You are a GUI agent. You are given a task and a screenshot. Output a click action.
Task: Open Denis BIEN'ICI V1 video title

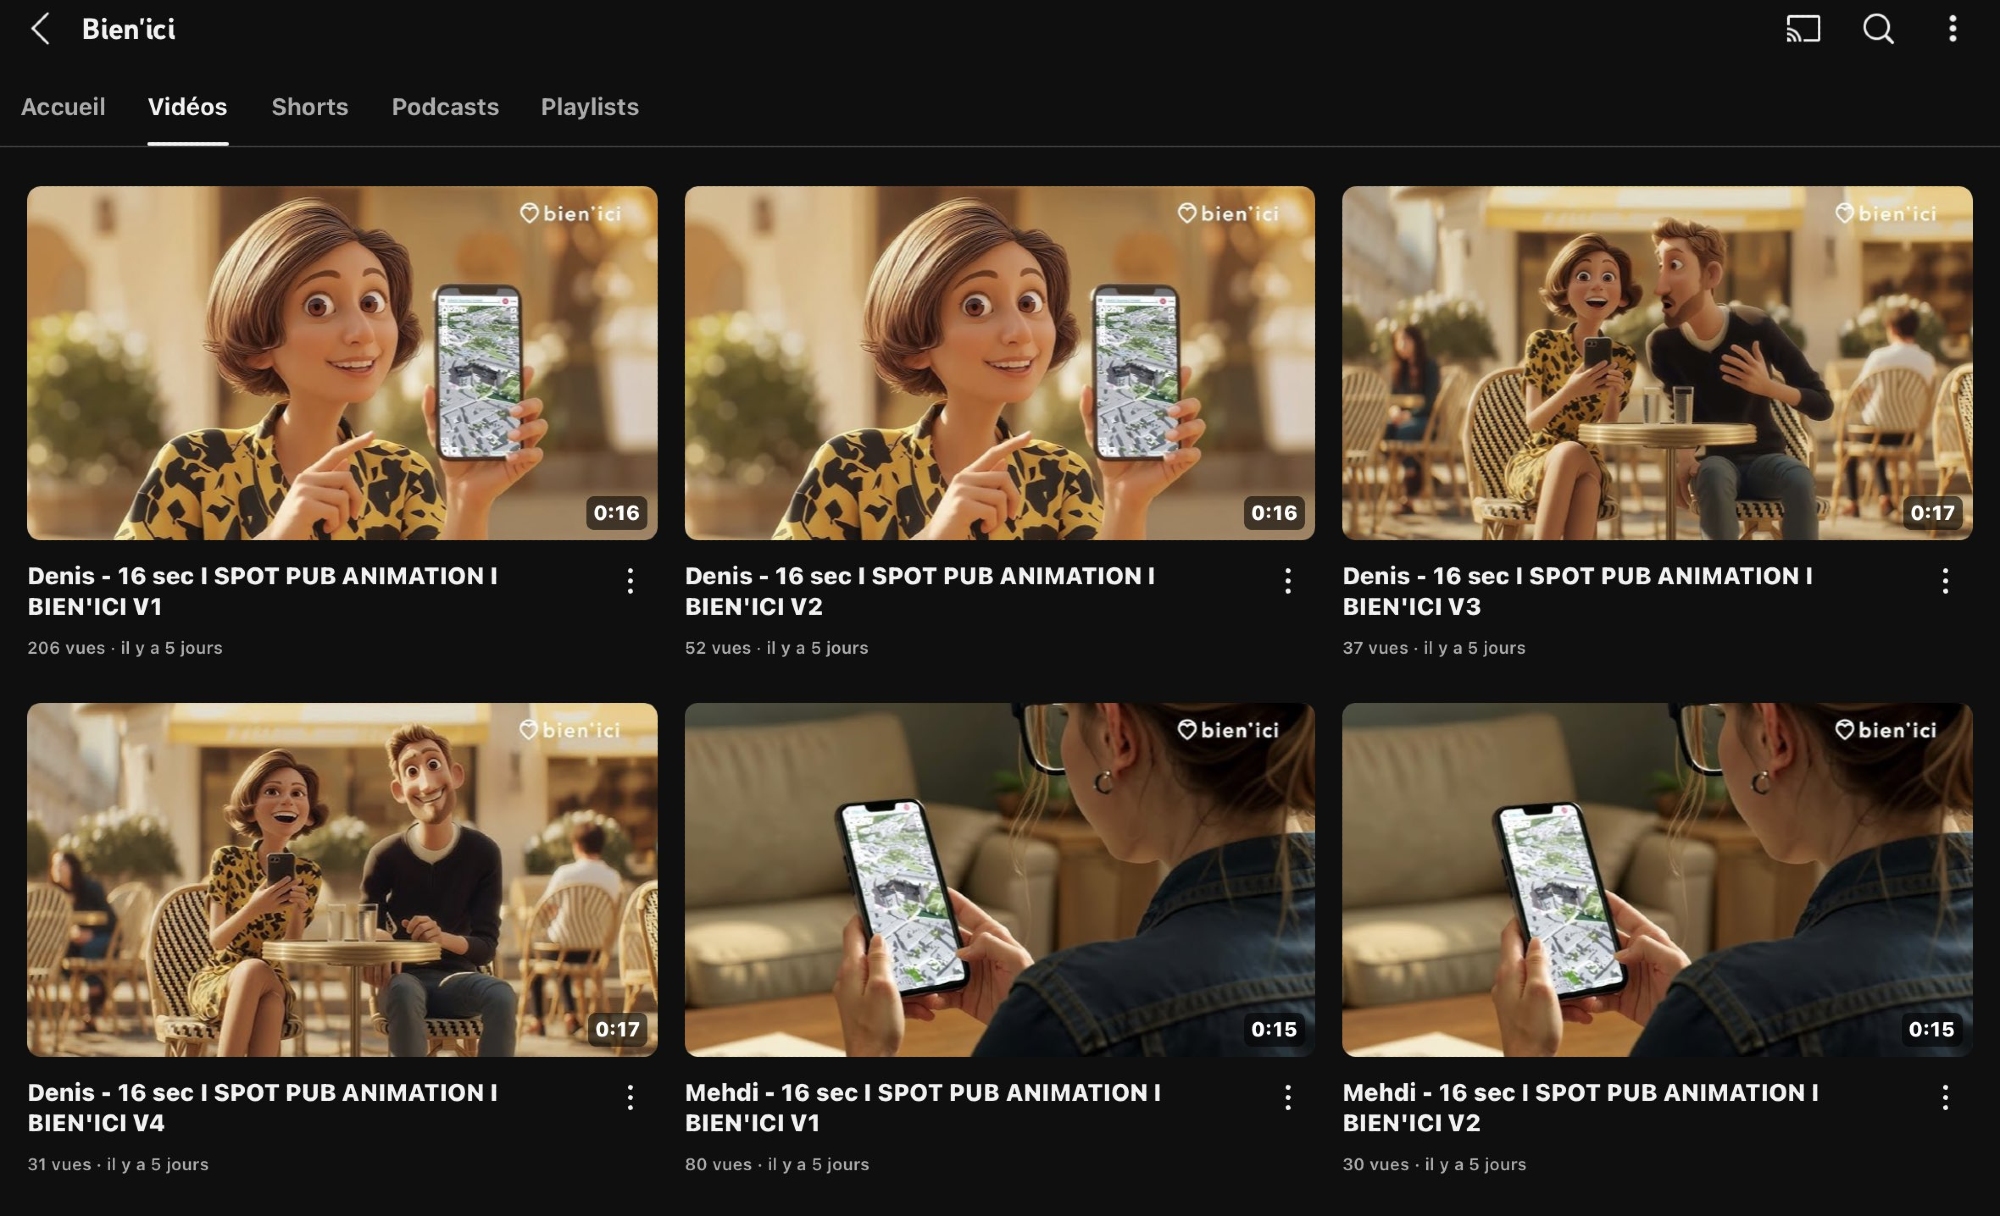click(x=262, y=591)
